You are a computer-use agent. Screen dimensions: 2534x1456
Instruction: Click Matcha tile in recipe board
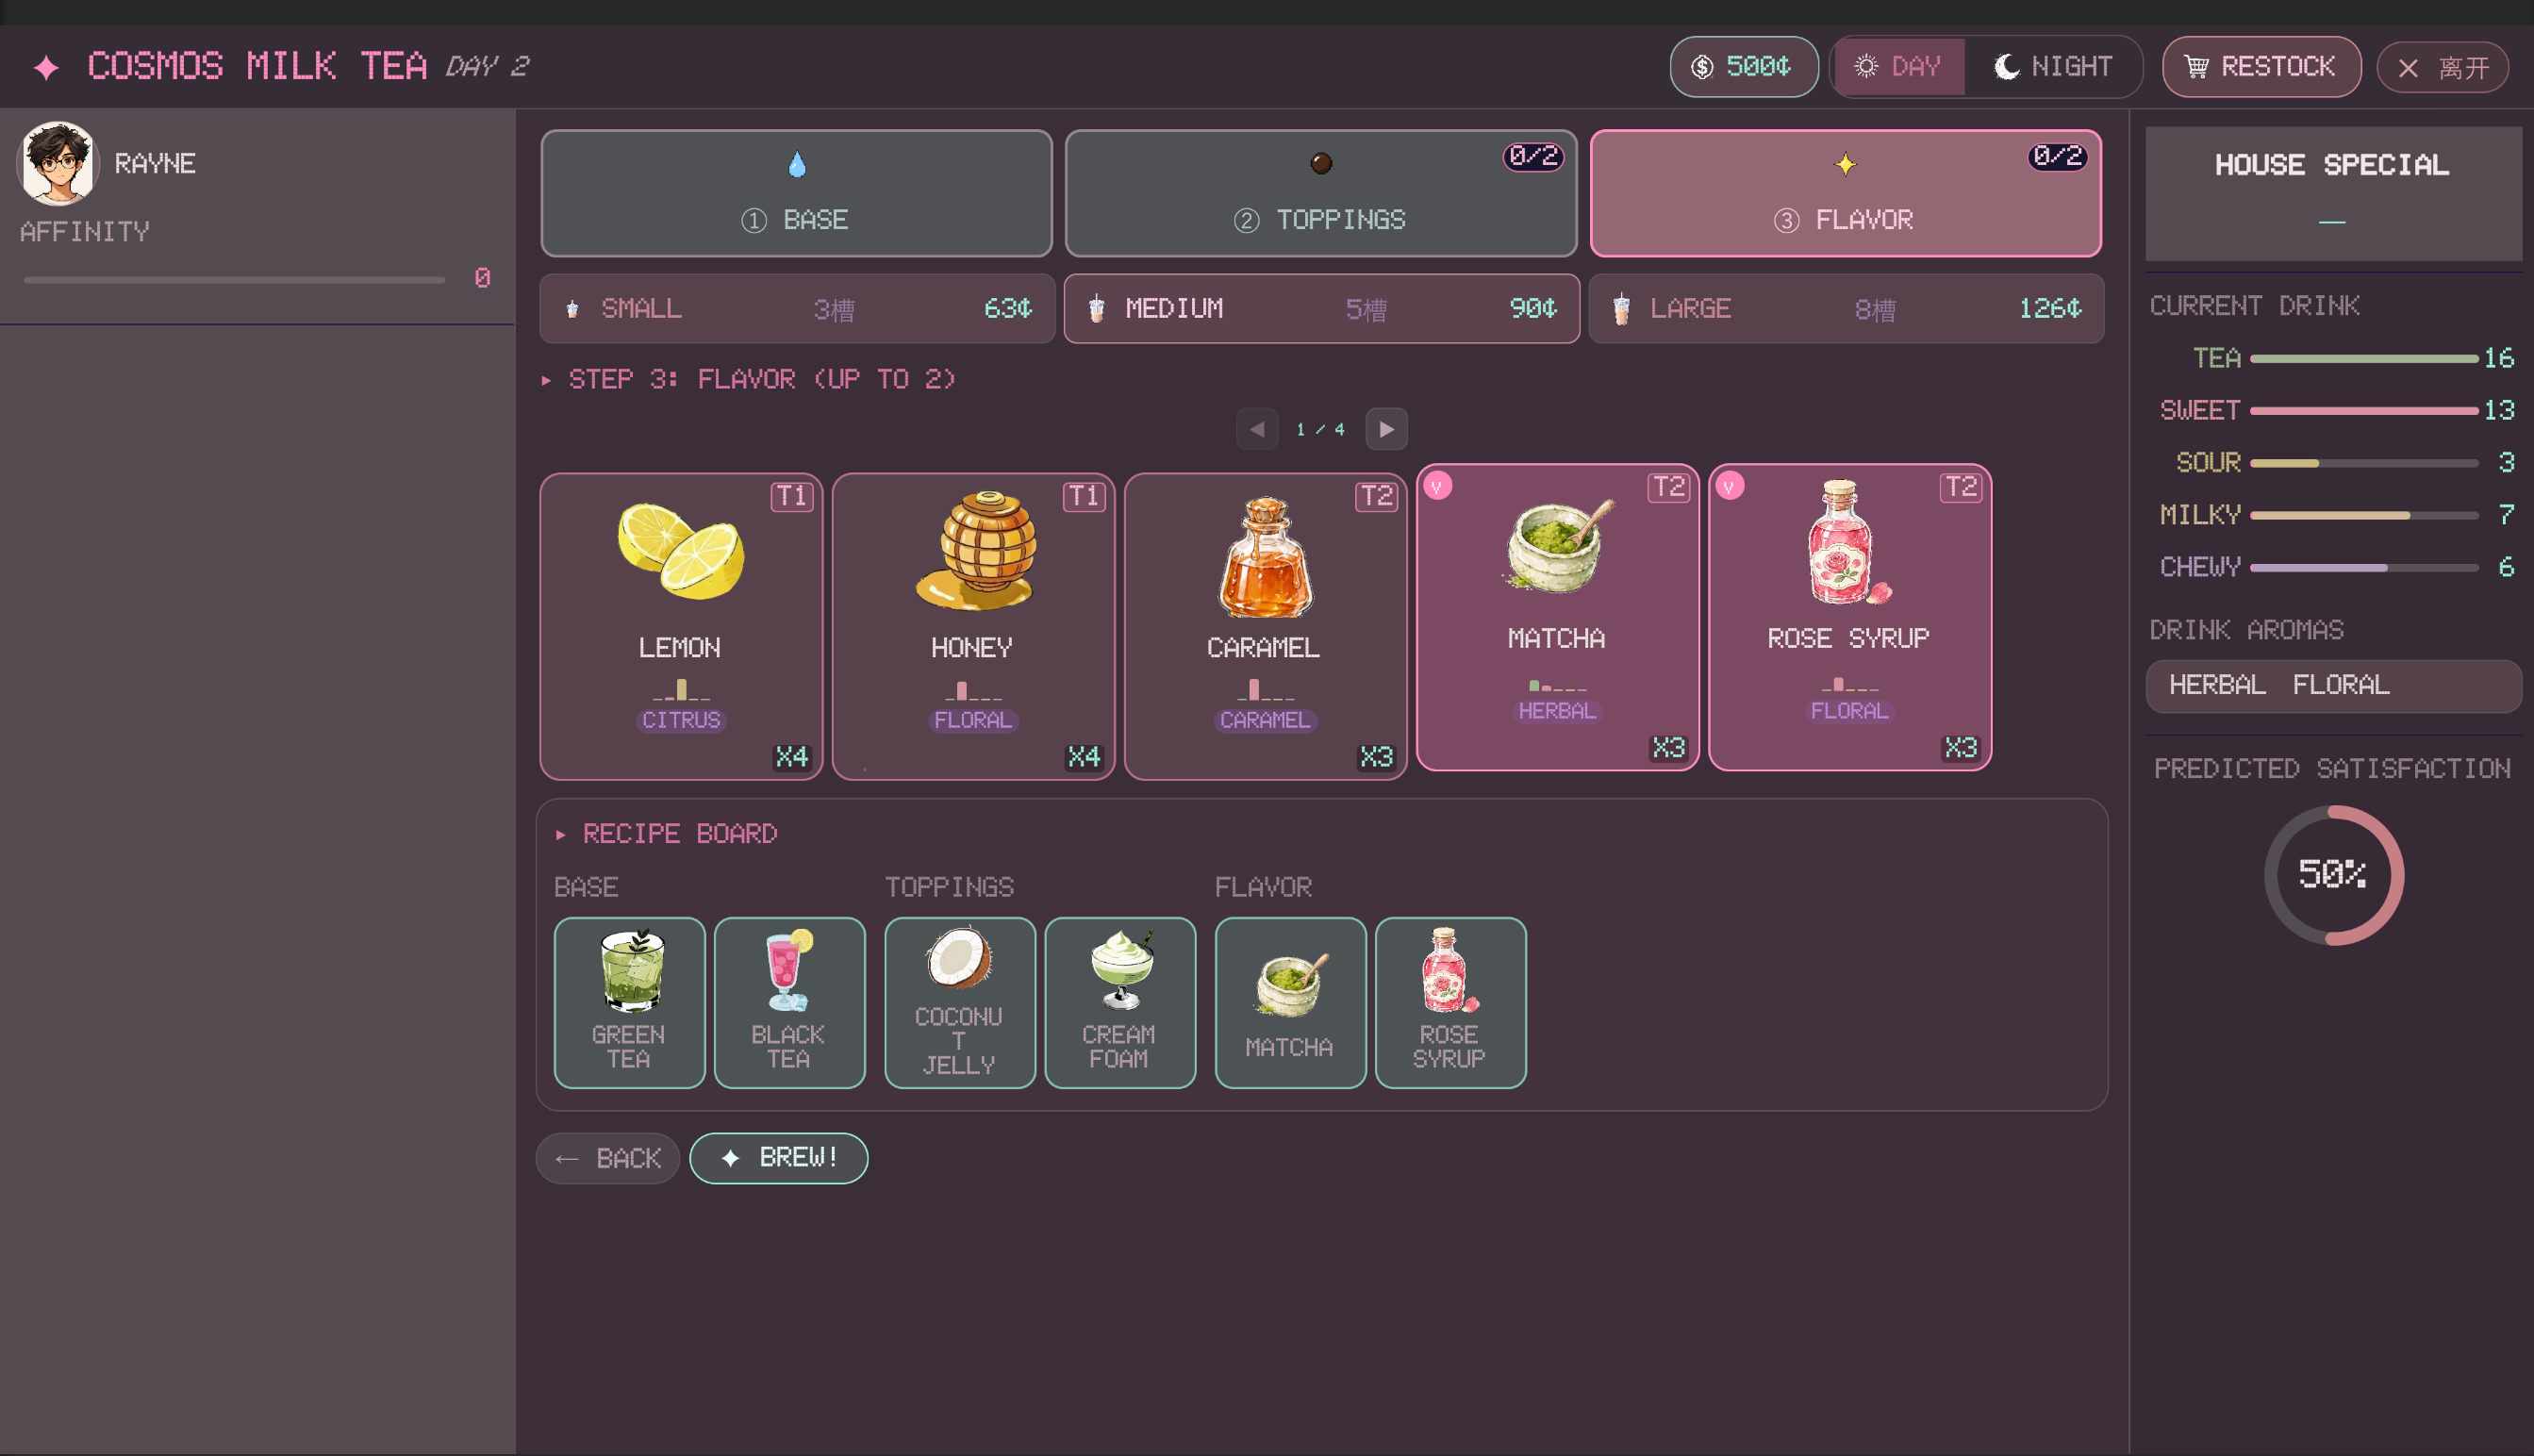pos(1290,1002)
